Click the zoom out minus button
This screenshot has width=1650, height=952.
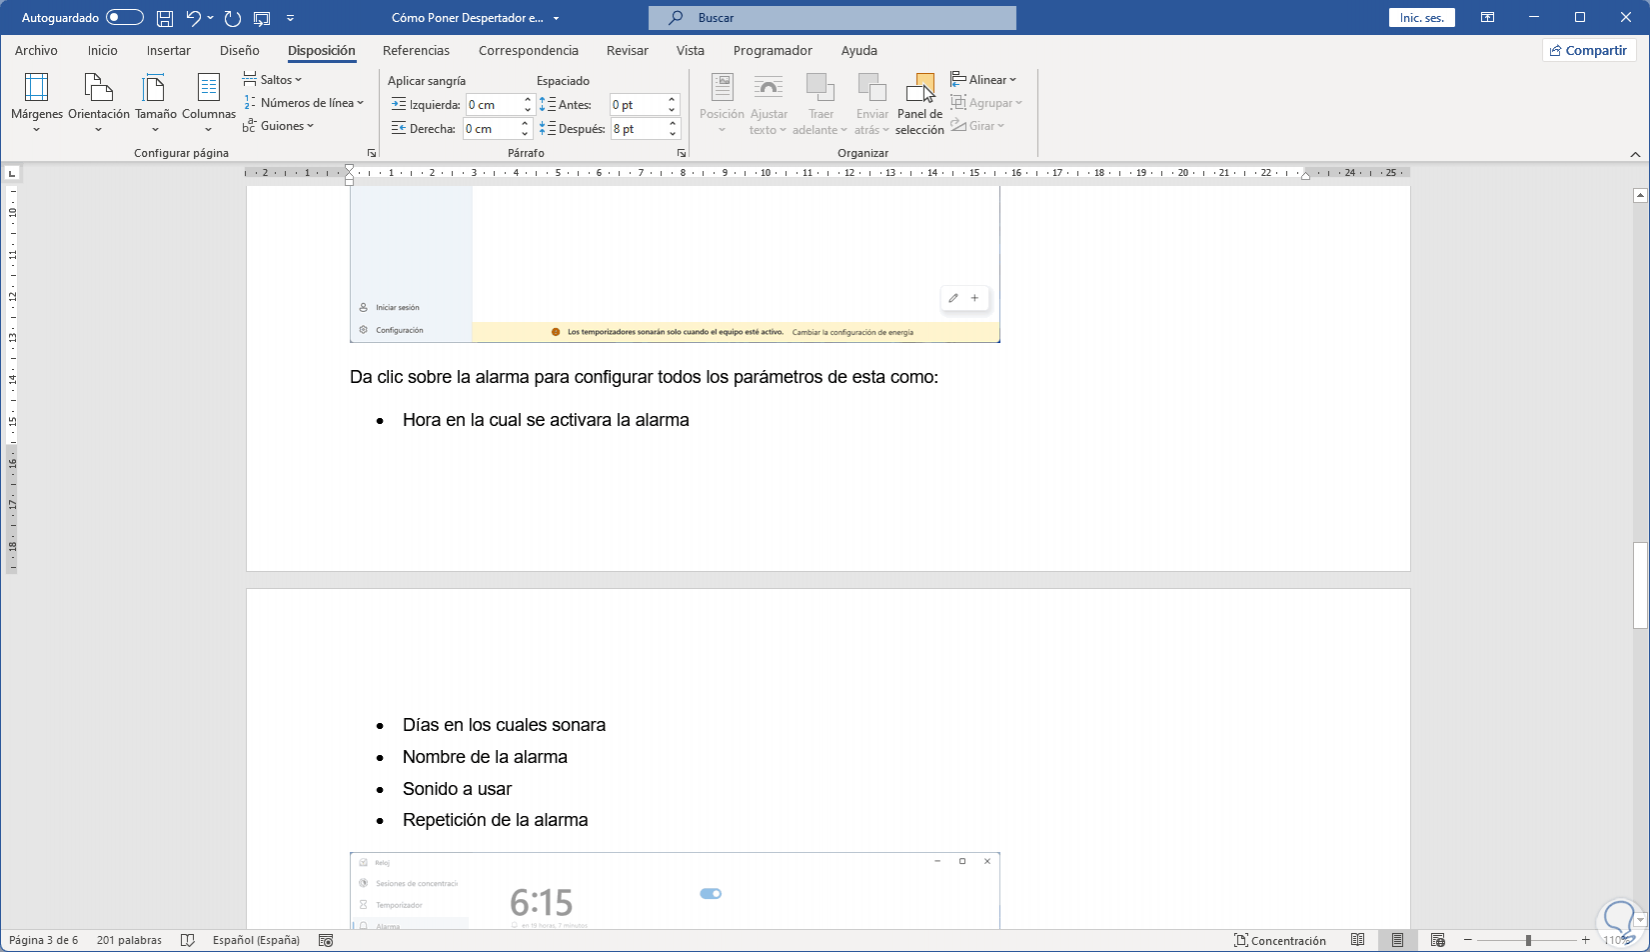point(1468,940)
